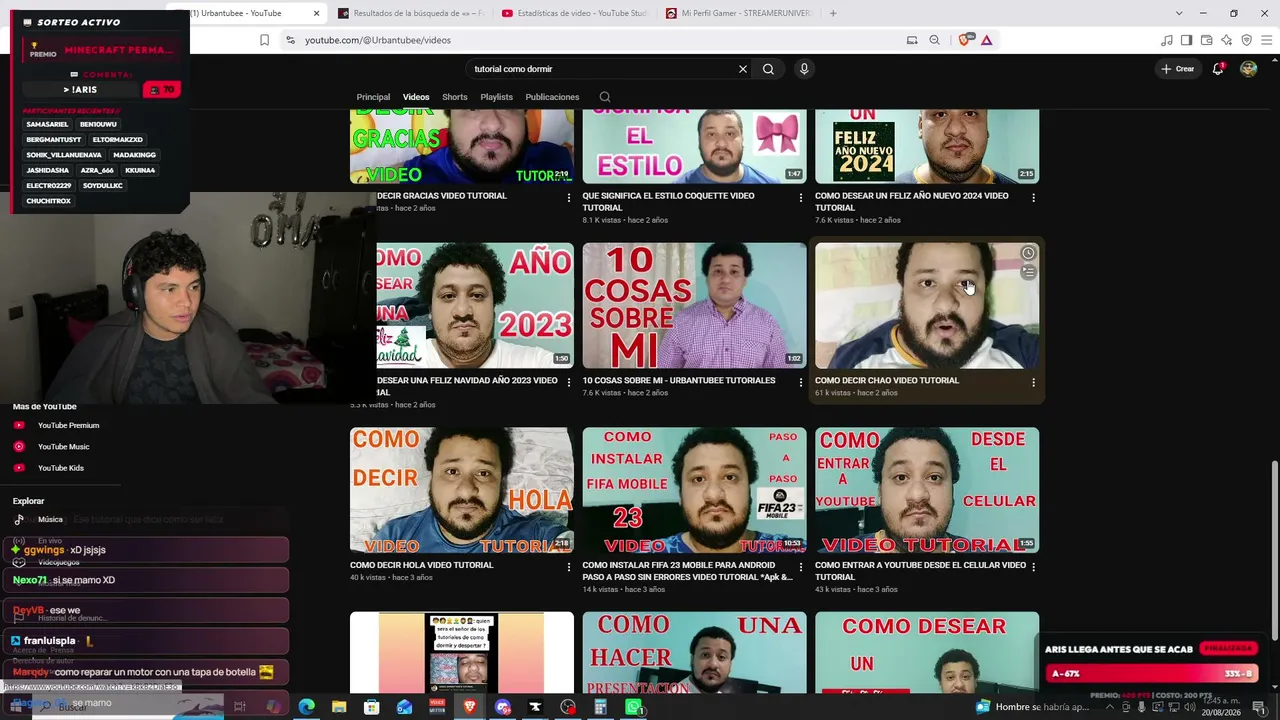Open COMO DECIR HOLA VIDEO TUTORIAL title link
1280x720 pixels.
pyautogui.click(x=421, y=565)
